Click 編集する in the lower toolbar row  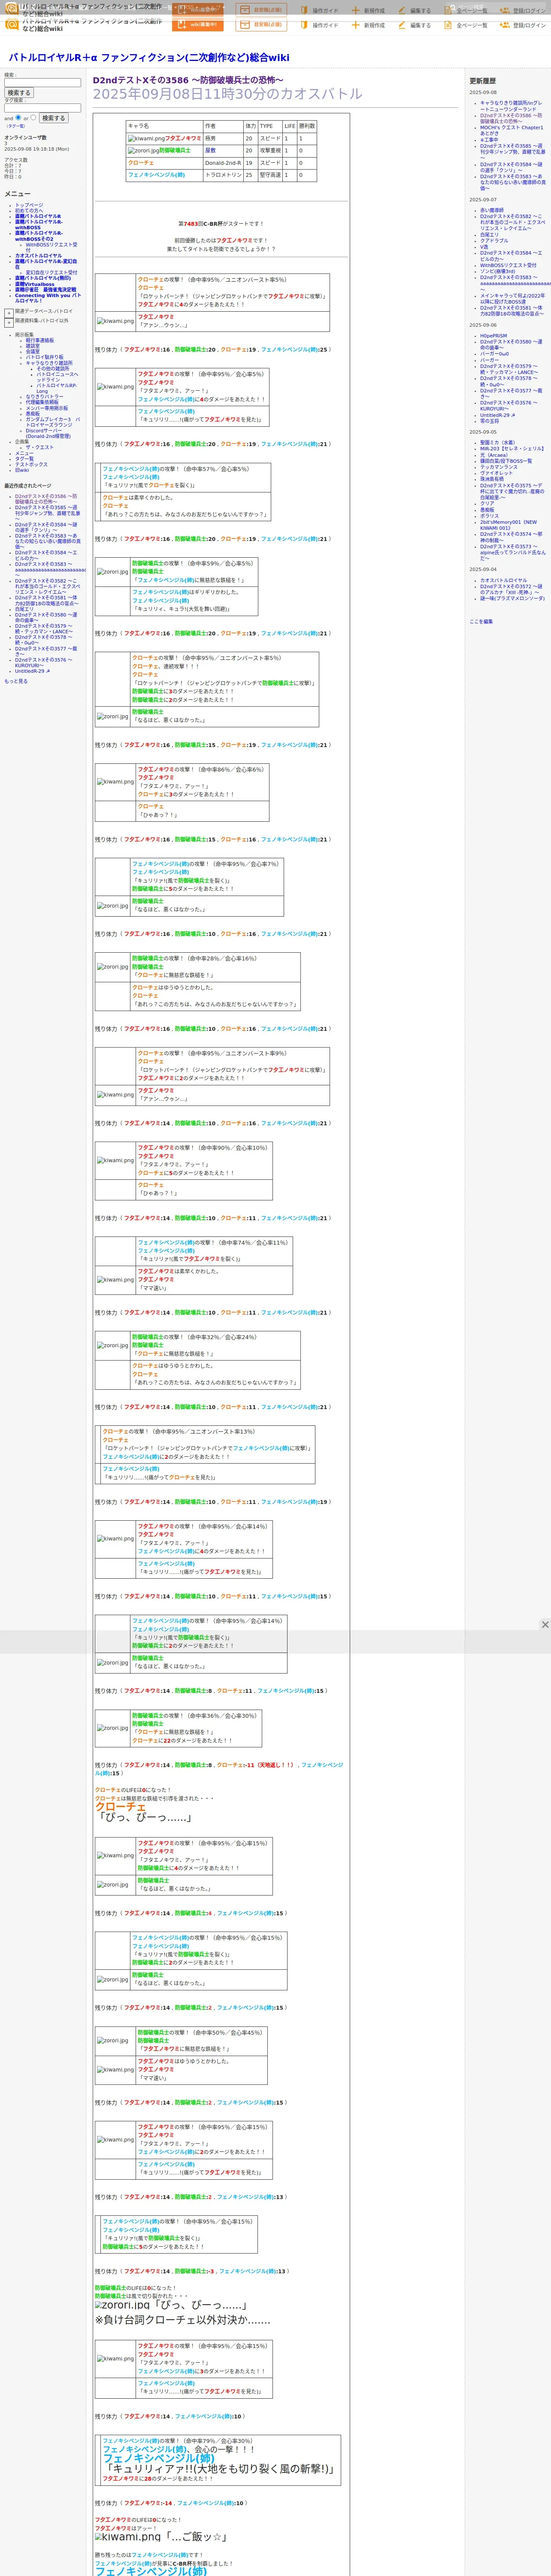point(415,25)
